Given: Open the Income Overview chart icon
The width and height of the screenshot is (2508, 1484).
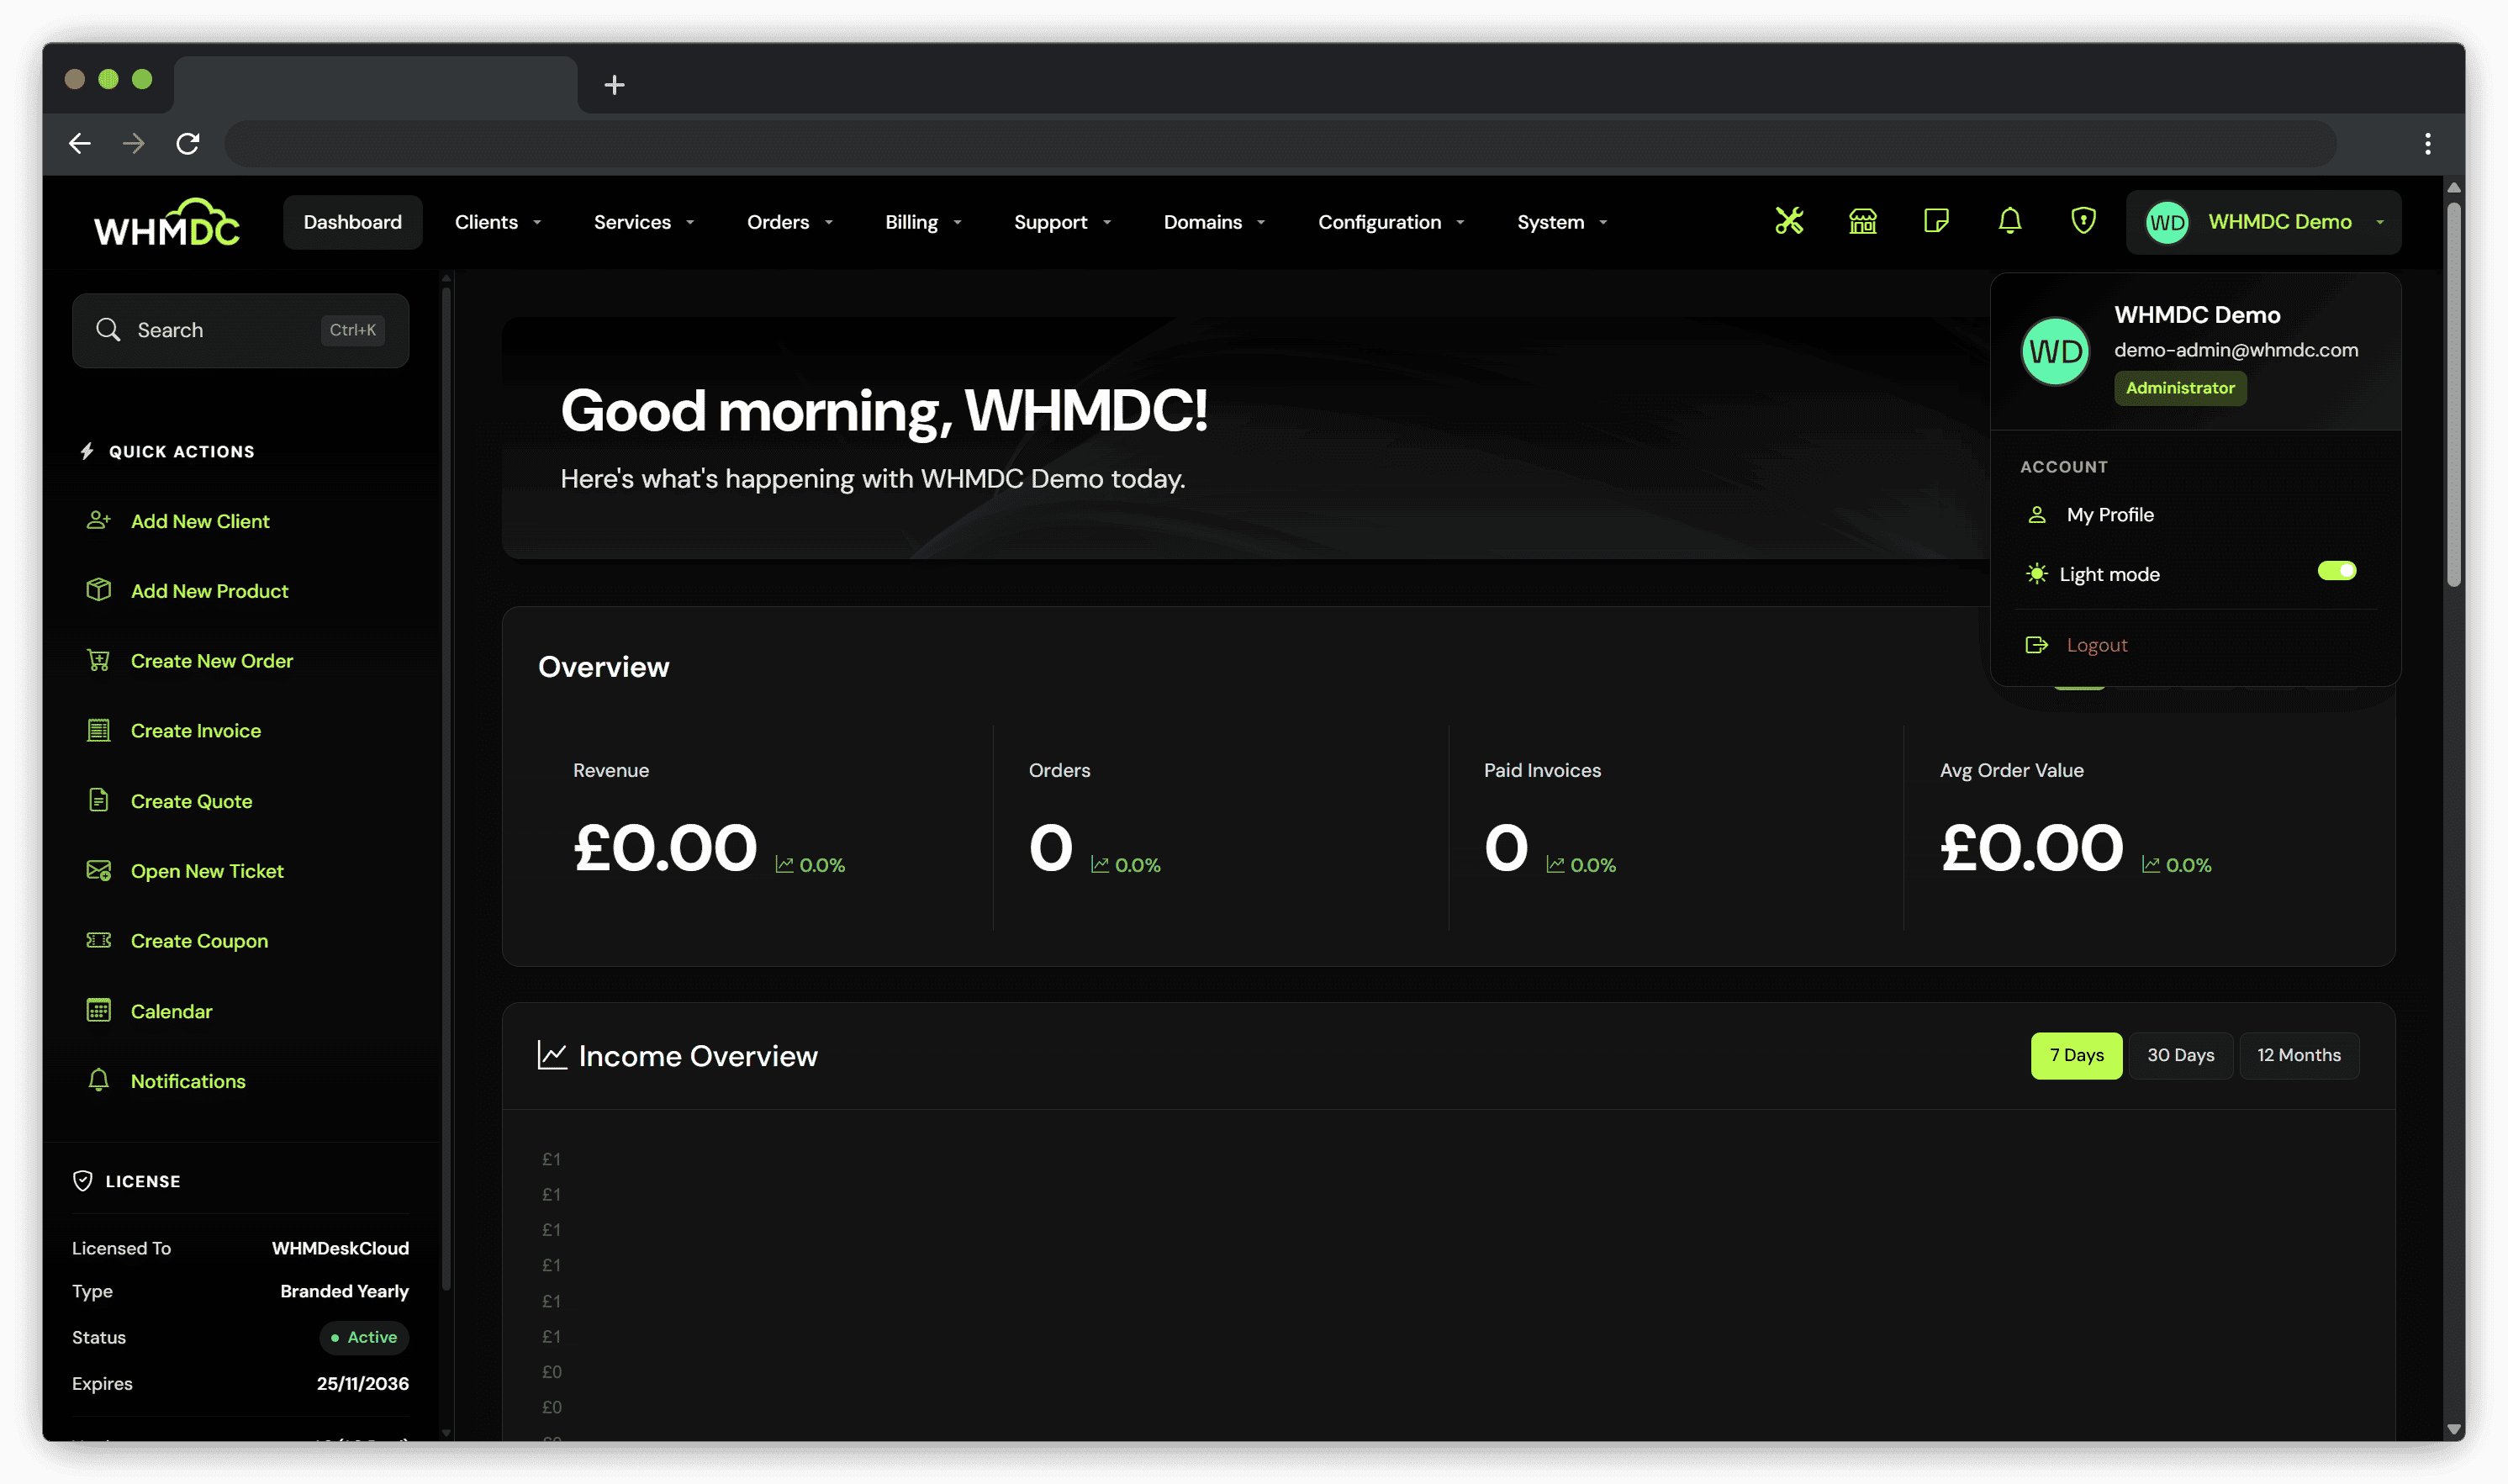Looking at the screenshot, I should tap(552, 1055).
